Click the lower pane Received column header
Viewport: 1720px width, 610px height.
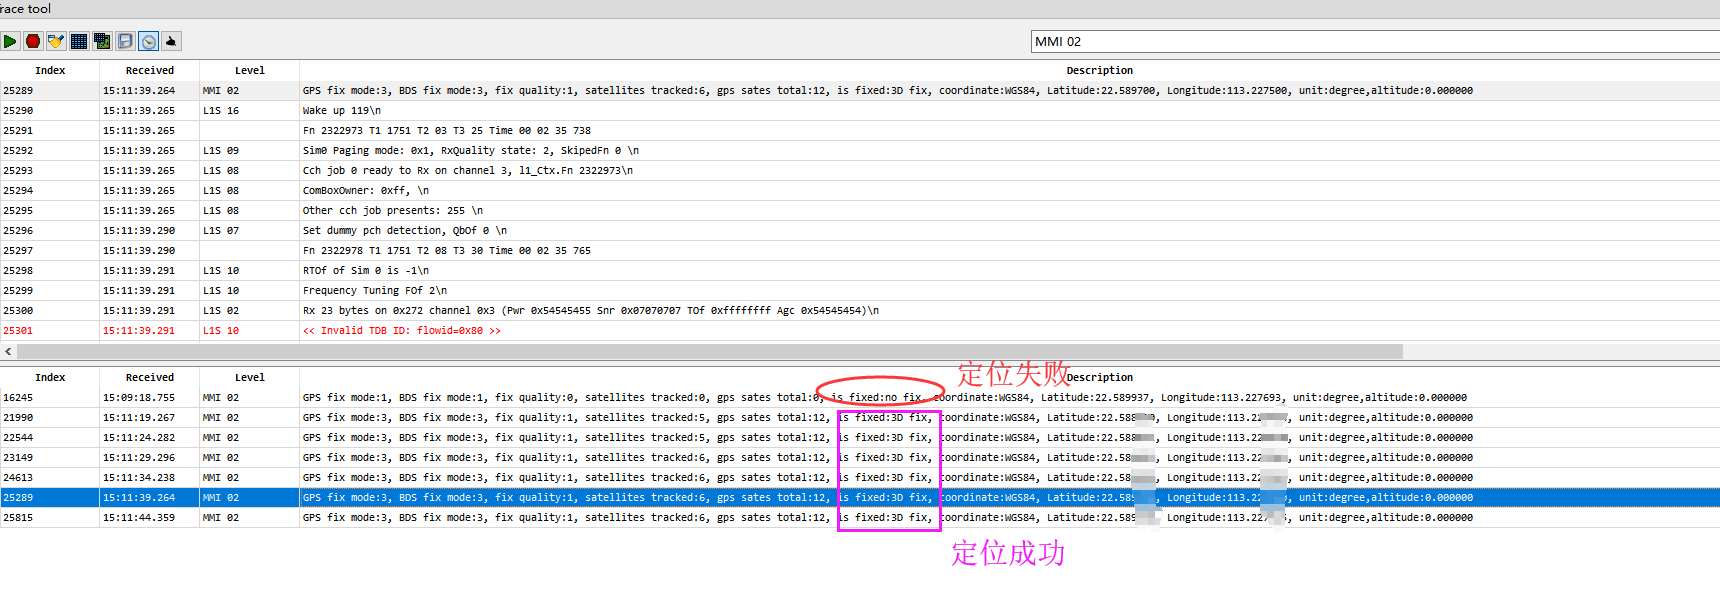click(x=150, y=378)
